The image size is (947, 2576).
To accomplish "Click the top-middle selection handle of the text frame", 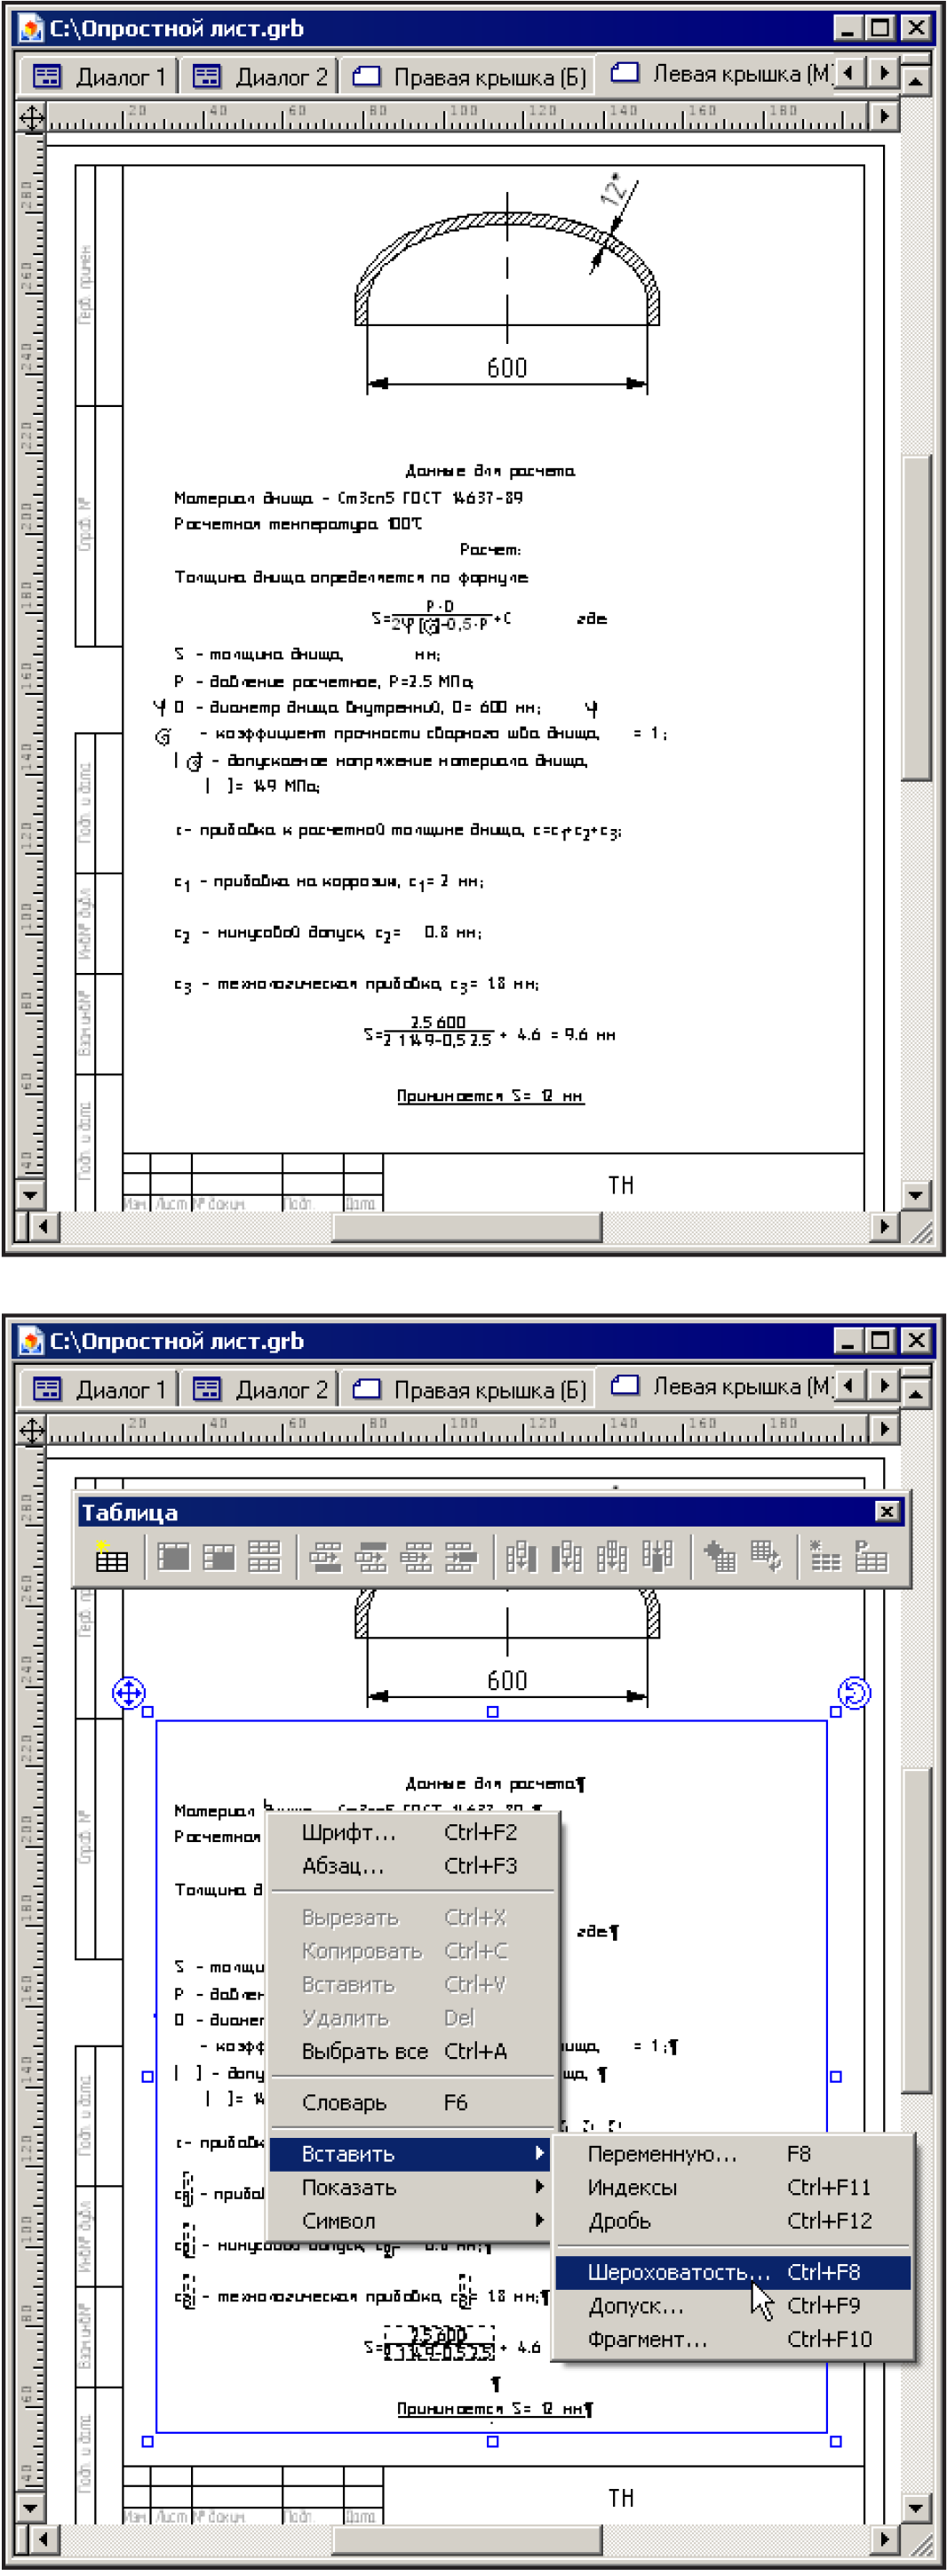I will [x=492, y=1713].
